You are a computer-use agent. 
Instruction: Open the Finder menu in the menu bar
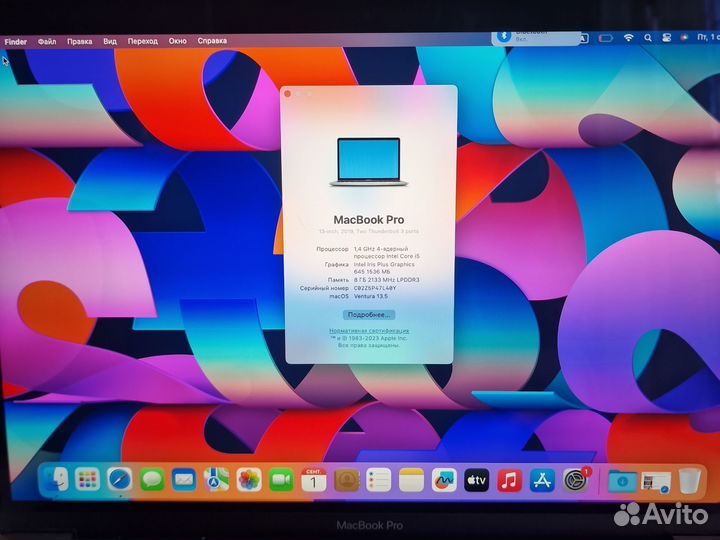coord(16,42)
